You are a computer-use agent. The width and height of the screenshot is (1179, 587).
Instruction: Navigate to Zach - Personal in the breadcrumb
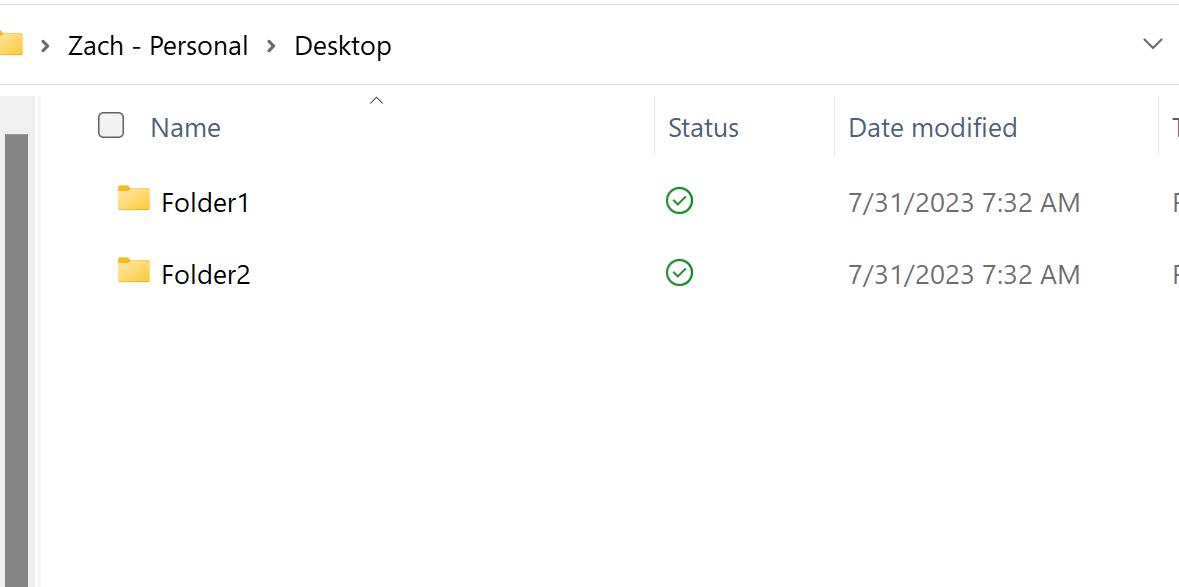(158, 45)
